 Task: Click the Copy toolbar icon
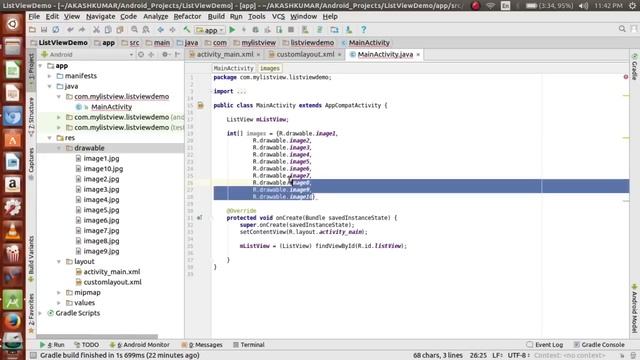tap(108, 29)
